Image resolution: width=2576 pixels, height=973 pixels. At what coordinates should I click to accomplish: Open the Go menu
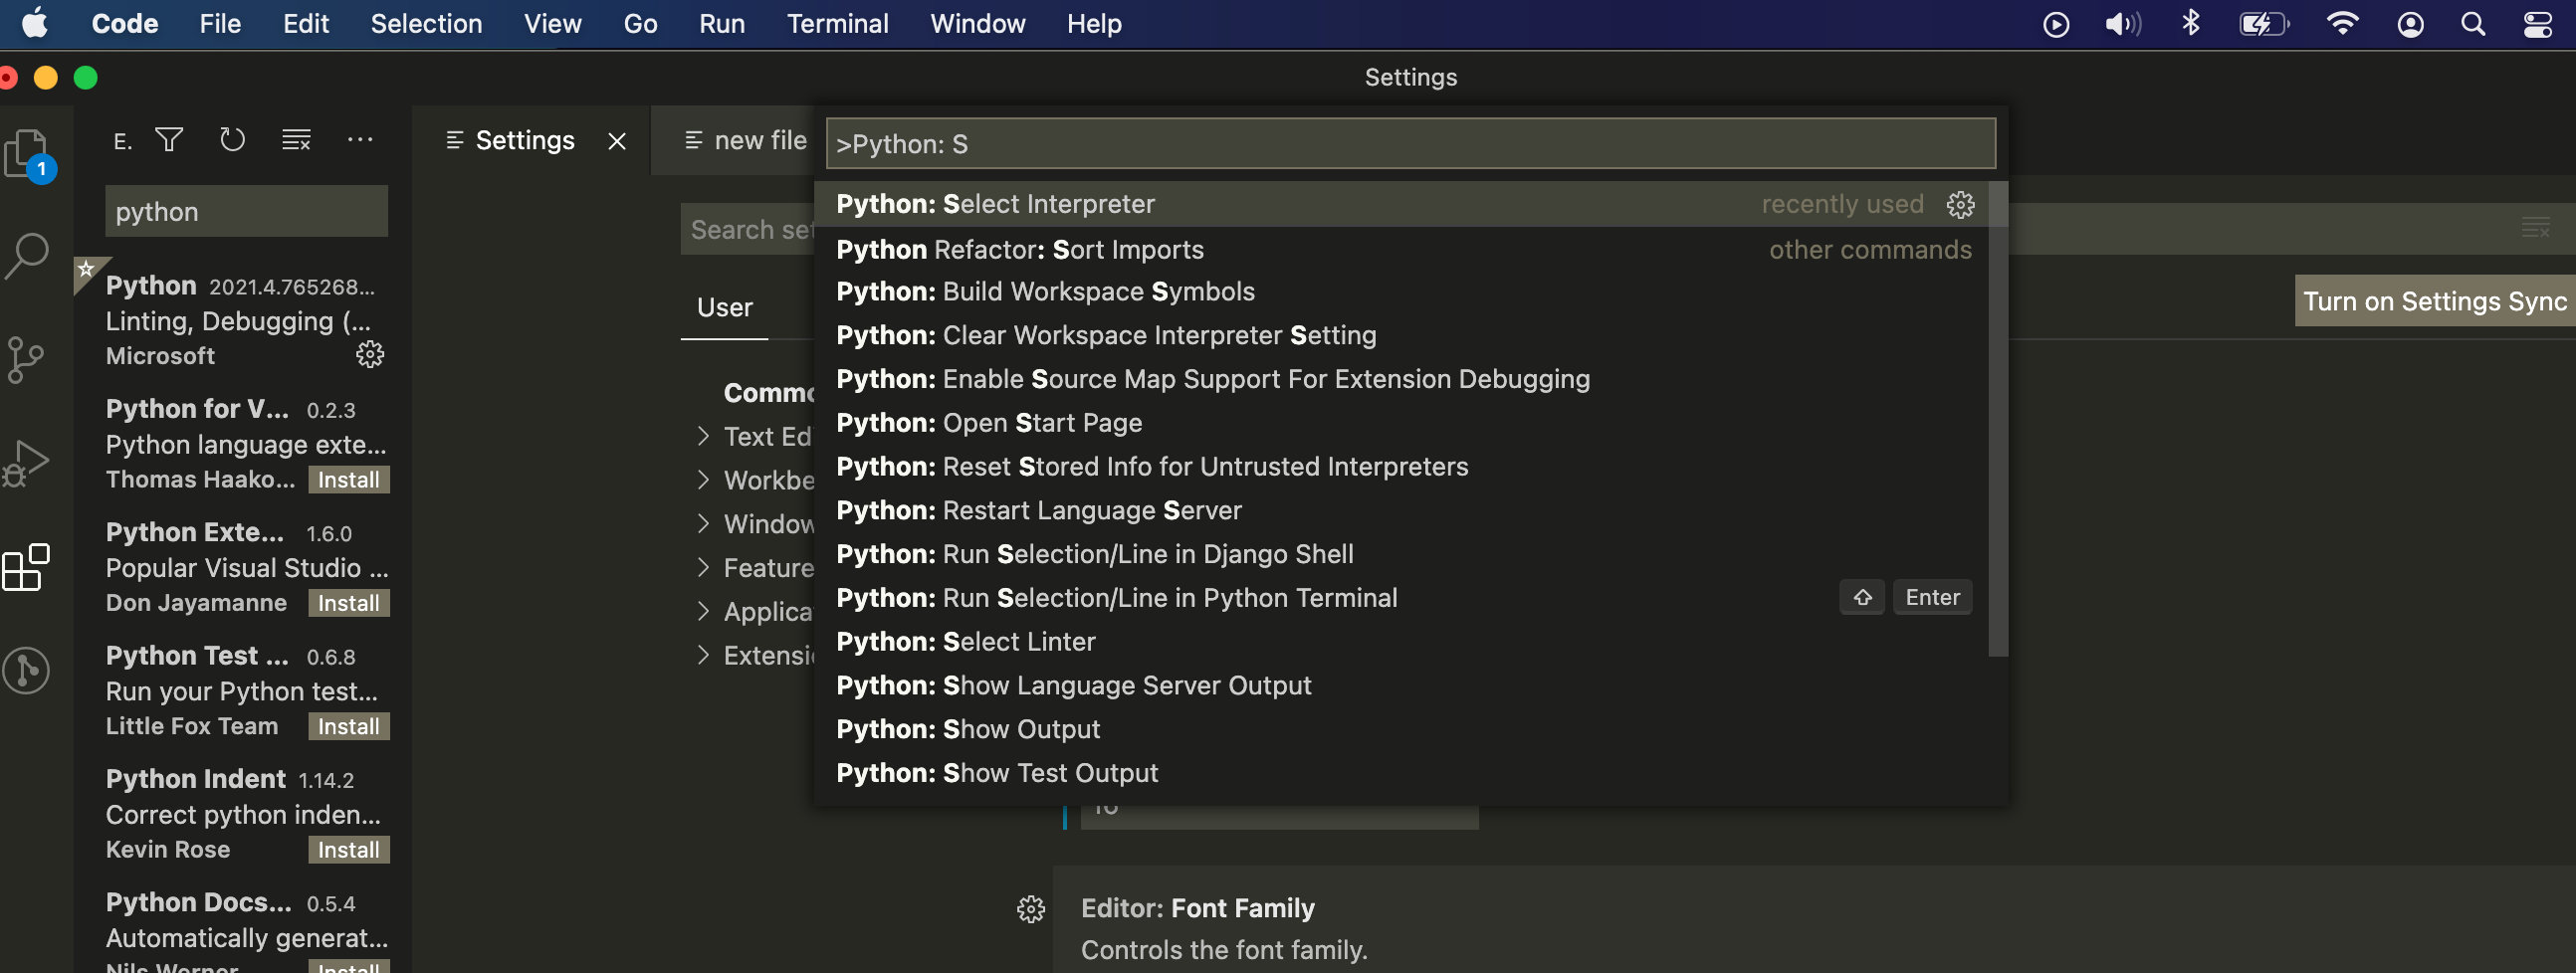640,24
